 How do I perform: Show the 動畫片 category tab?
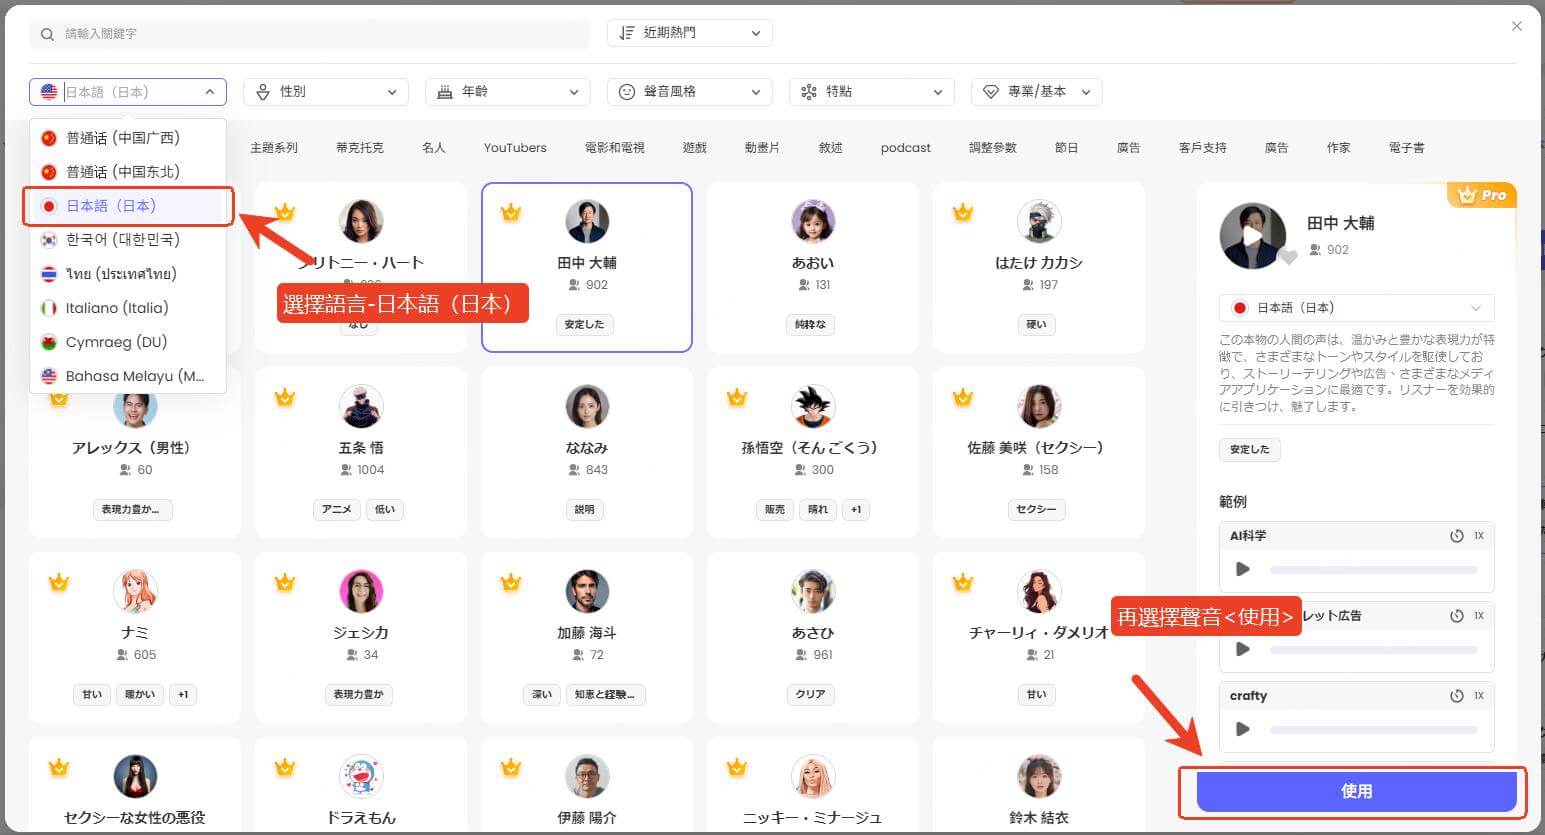pyautogui.click(x=762, y=148)
